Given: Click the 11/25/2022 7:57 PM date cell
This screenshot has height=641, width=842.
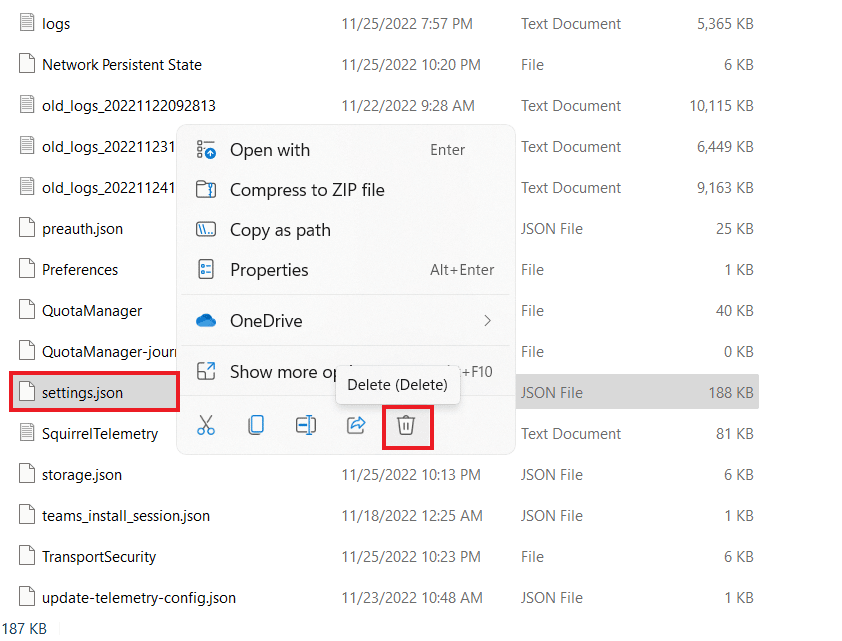Looking at the screenshot, I should tap(407, 24).
